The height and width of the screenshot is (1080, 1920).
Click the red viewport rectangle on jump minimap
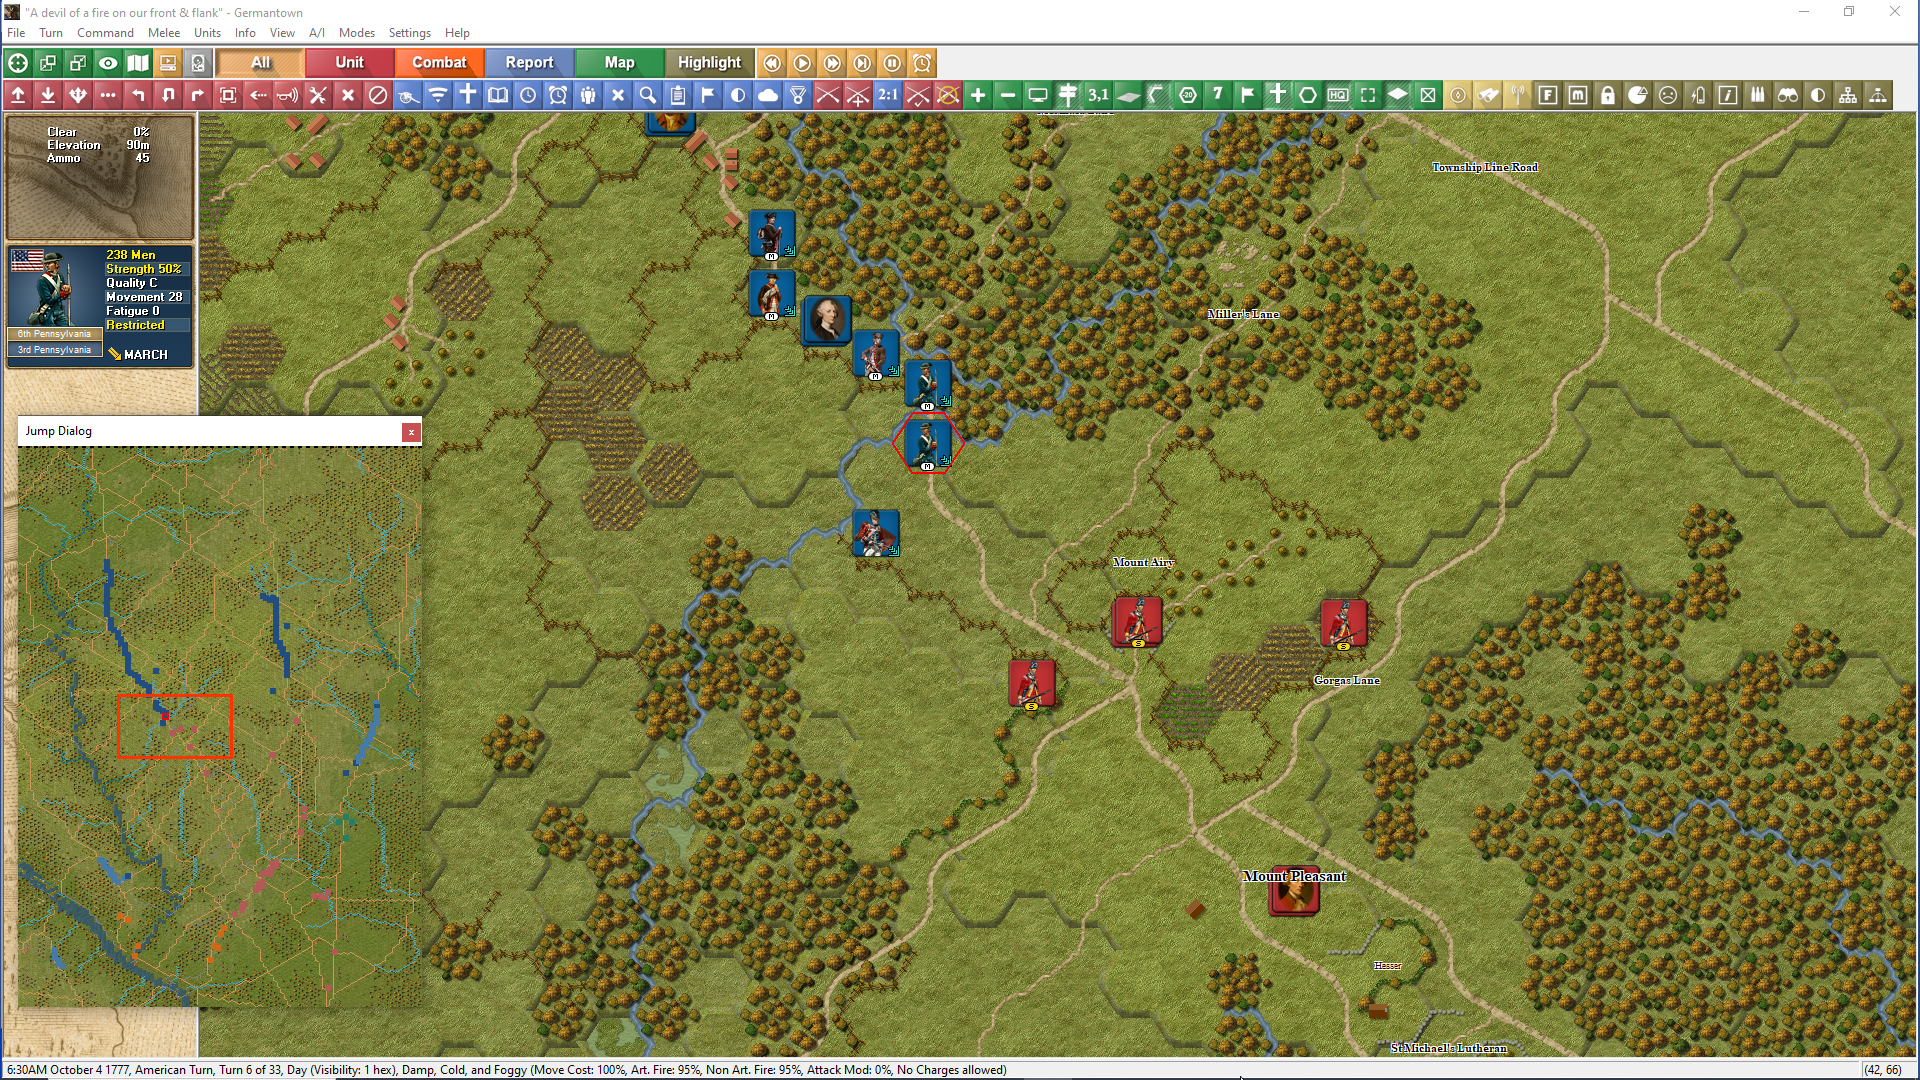point(175,727)
